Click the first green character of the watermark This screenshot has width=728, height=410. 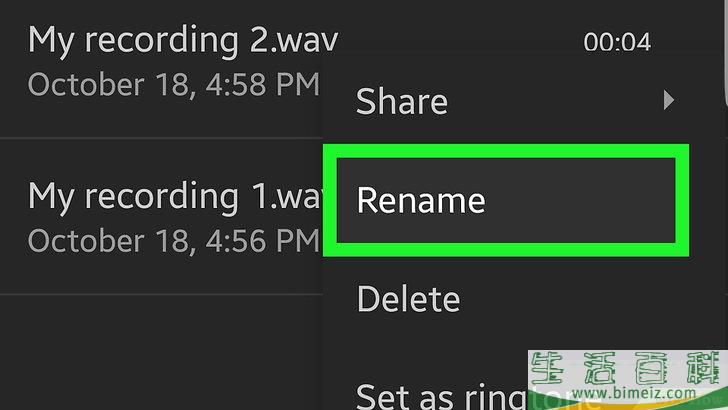coord(547,369)
